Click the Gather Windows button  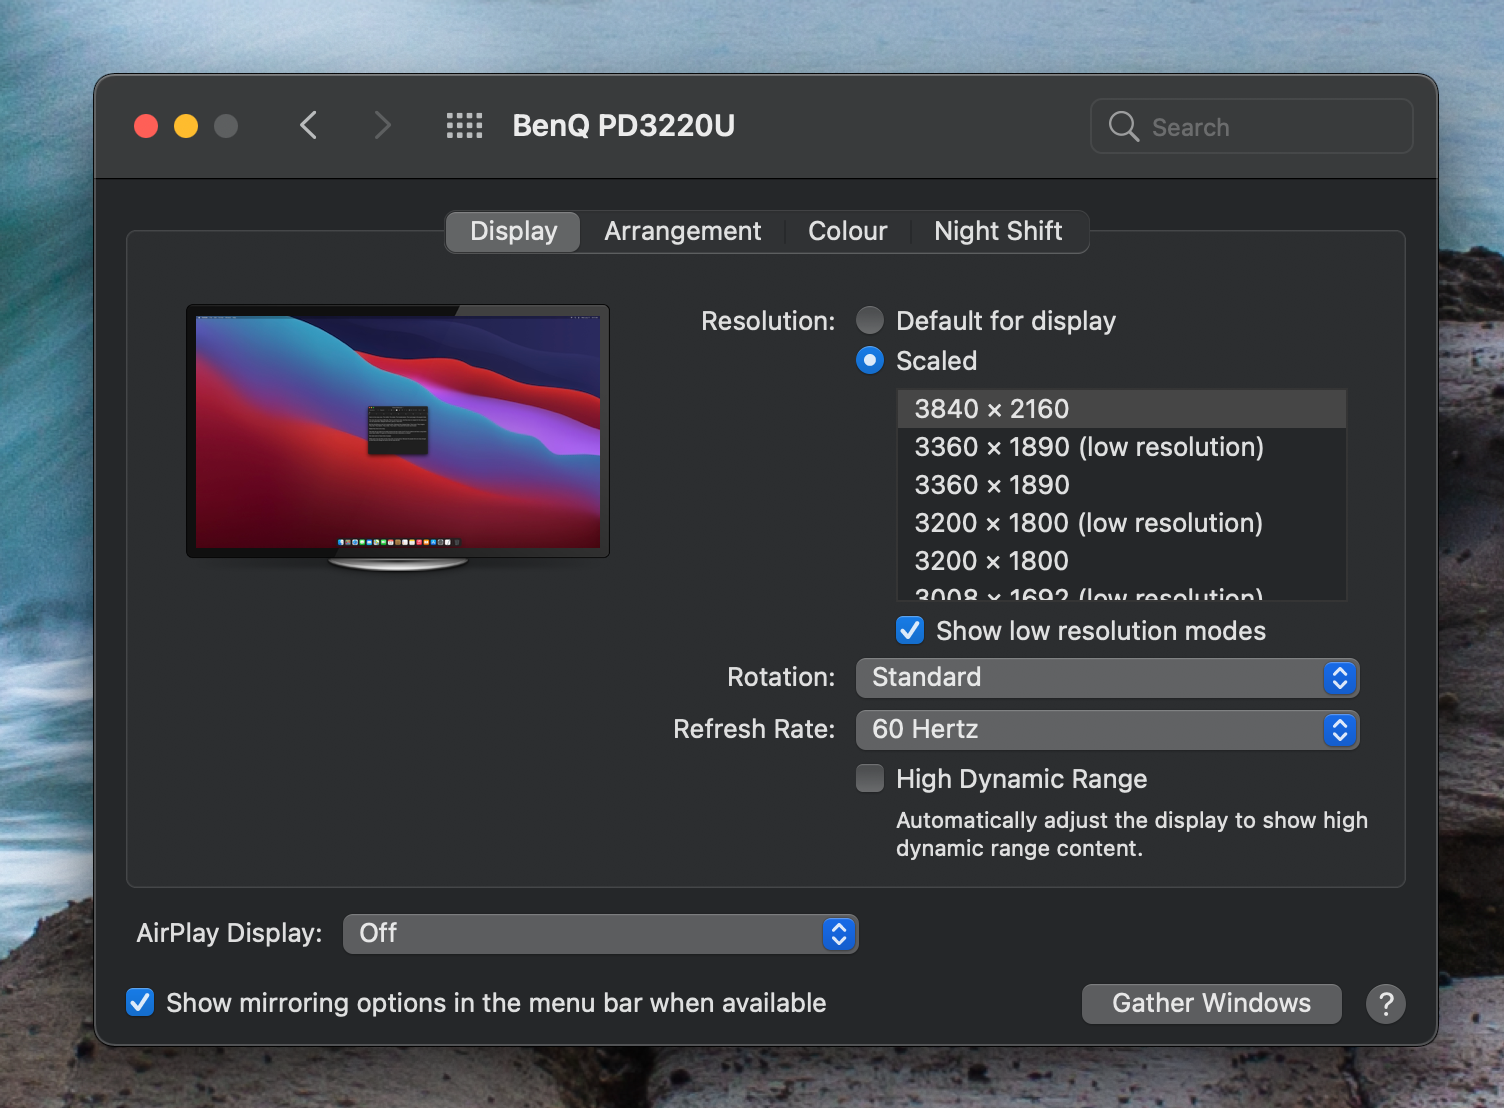click(x=1212, y=1003)
